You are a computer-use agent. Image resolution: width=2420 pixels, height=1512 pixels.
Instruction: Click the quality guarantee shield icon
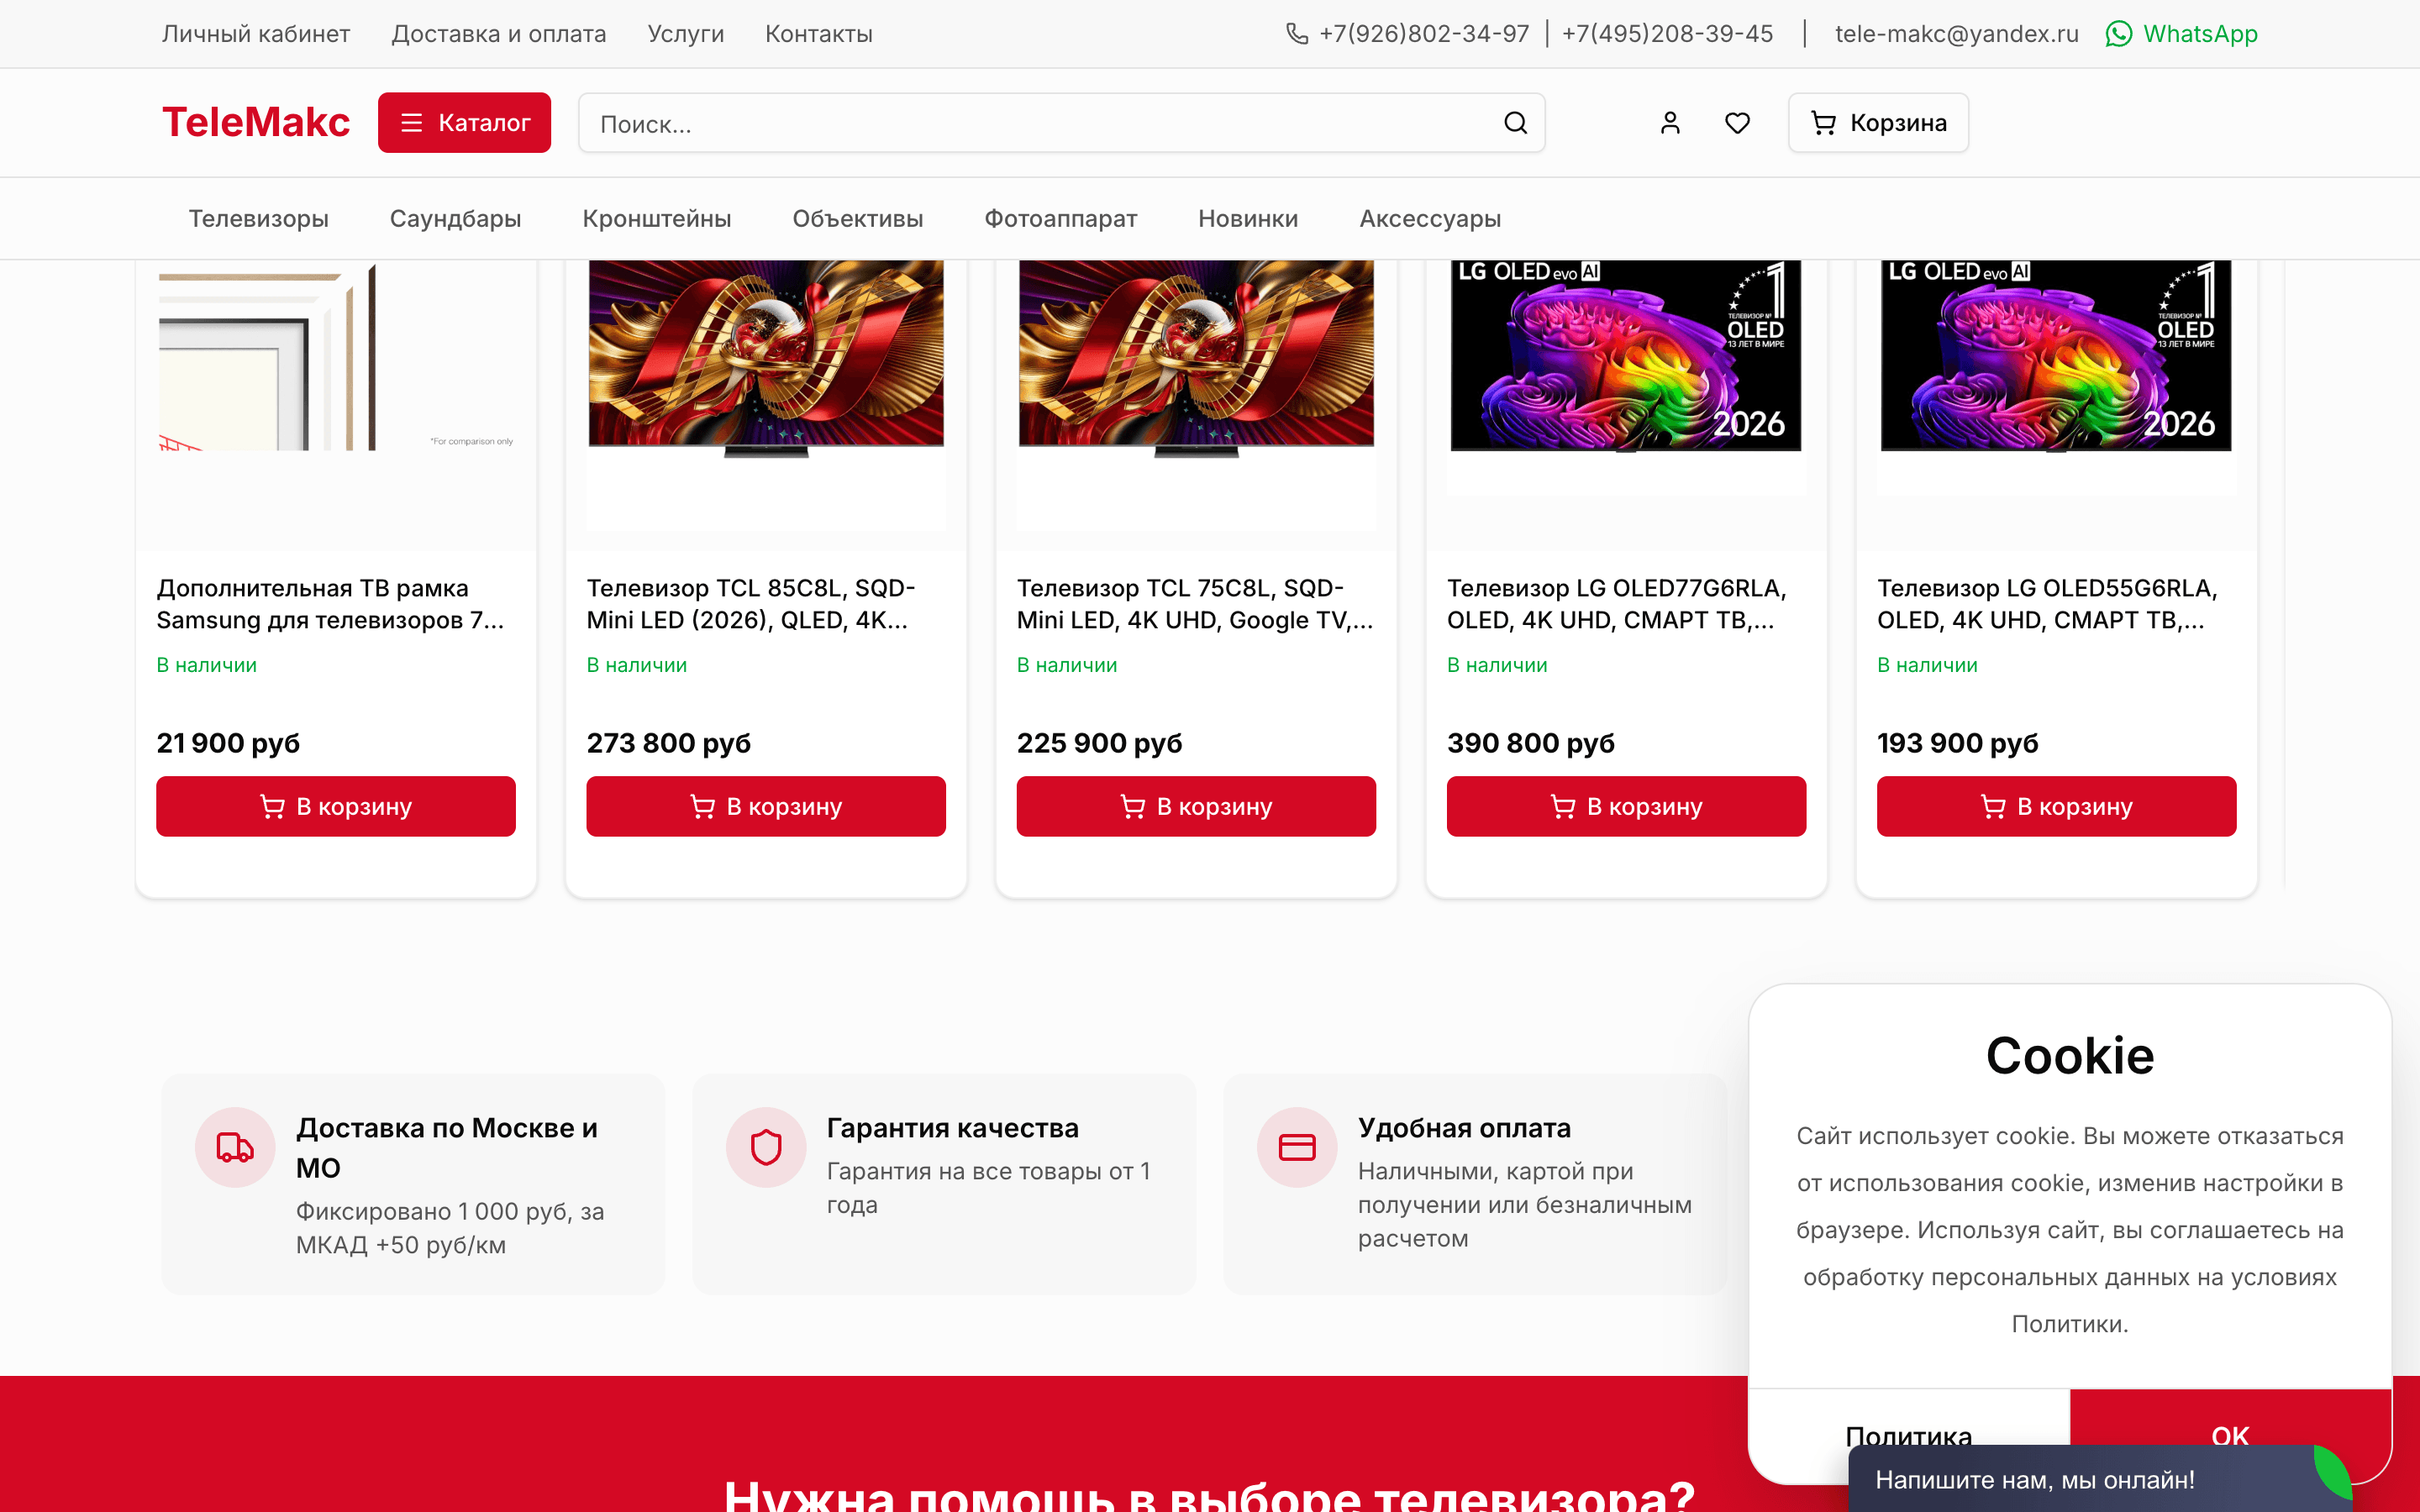[766, 1147]
